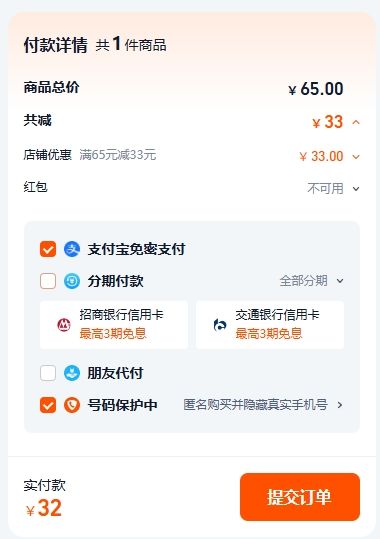Click the 满65元减33元 discount description
Viewport: 380px width, 539px height.
(x=118, y=155)
